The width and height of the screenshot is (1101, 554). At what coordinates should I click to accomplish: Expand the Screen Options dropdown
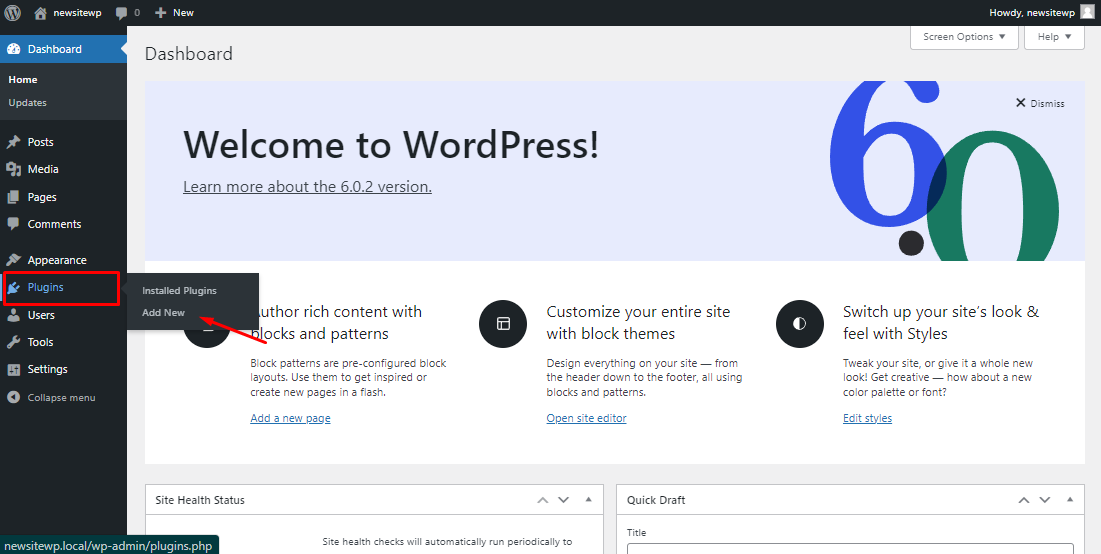point(964,37)
